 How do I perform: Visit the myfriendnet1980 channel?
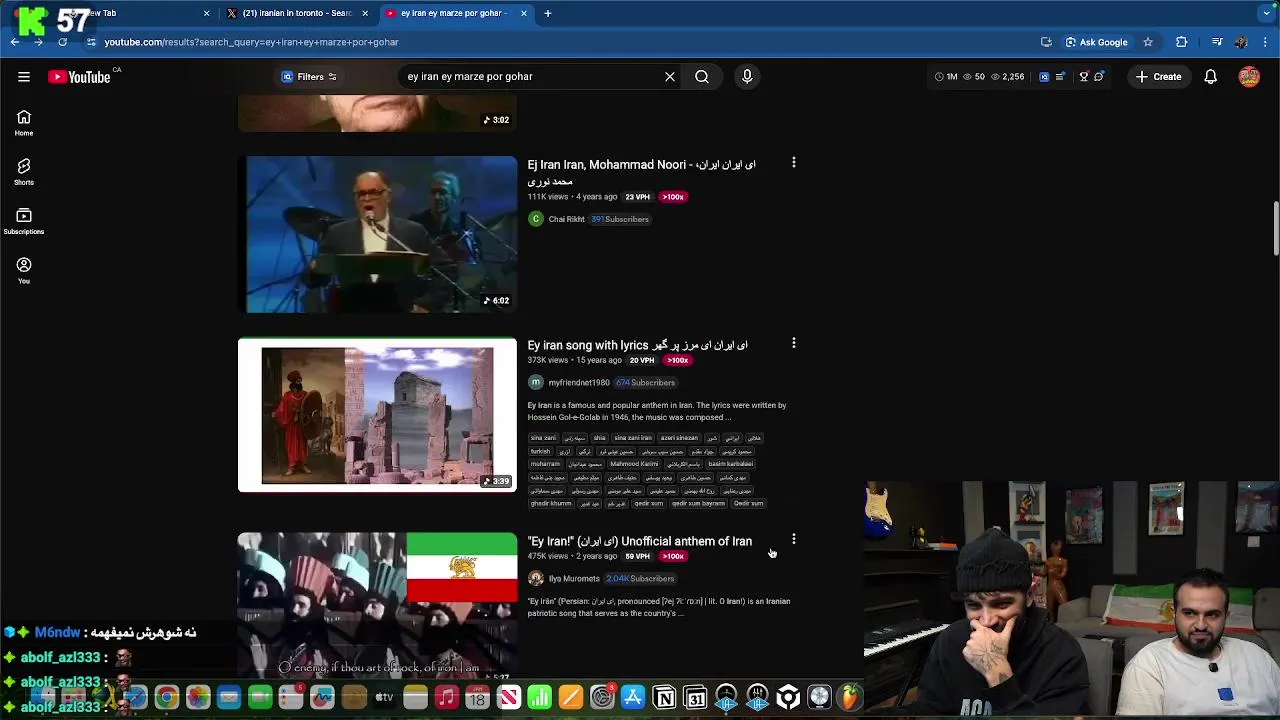pyautogui.click(x=578, y=382)
